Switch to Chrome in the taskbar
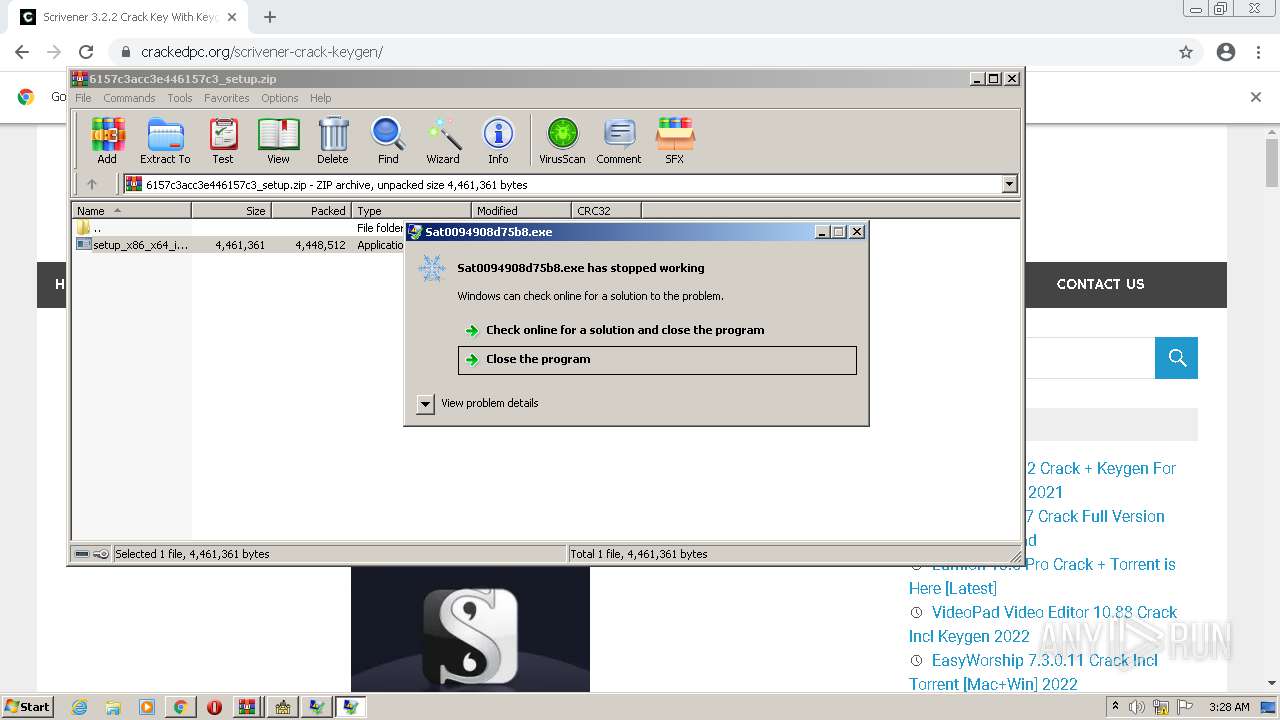 click(180, 707)
